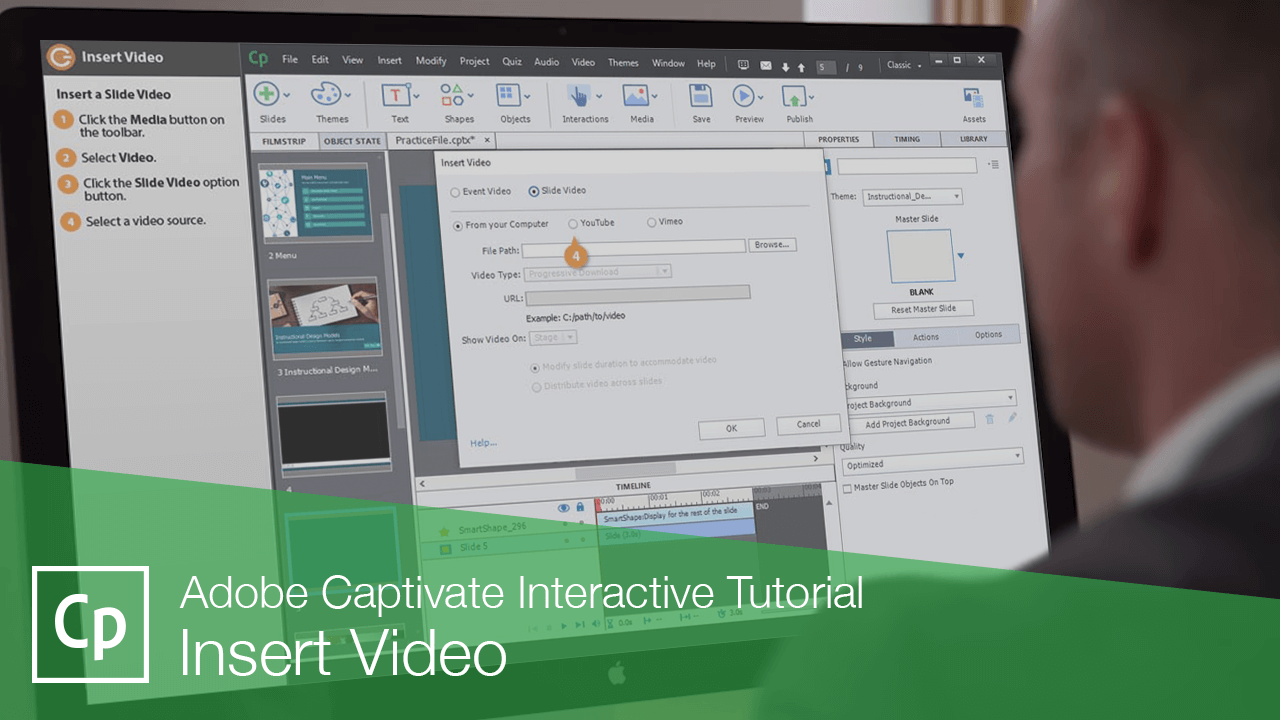Viewport: 1280px width, 720px height.
Task: Click the Help link in the dialog
Action: click(x=483, y=442)
